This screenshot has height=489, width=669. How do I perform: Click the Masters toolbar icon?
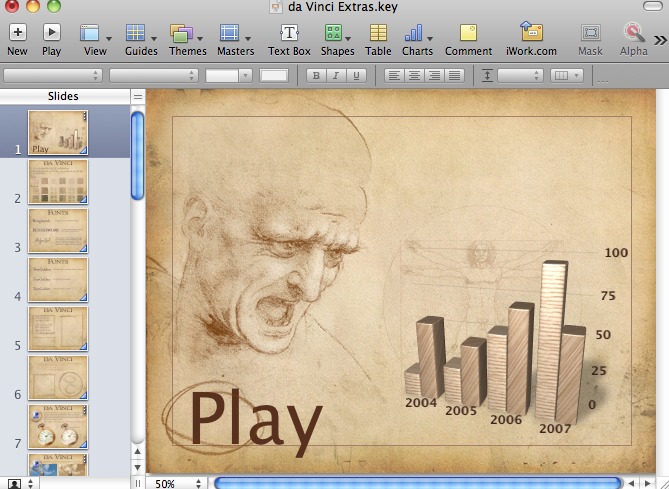coord(230,33)
